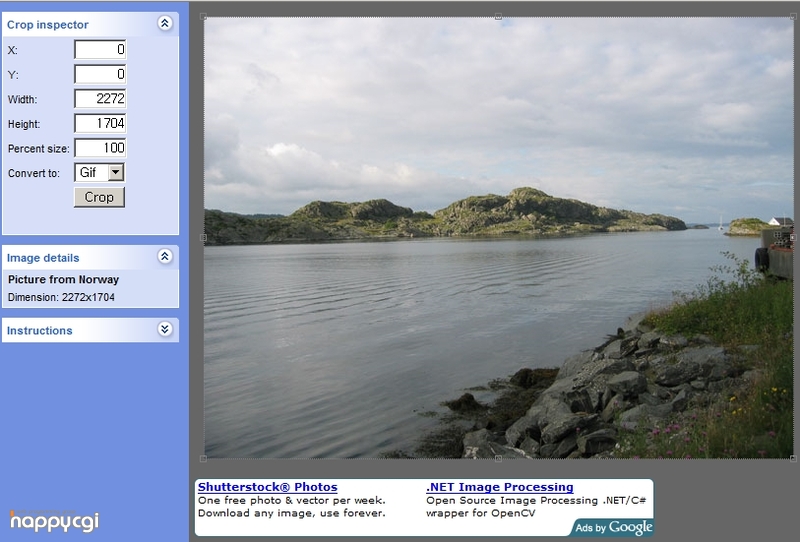
Task: Click the 'Picture from Norway' text
Action: coord(63,279)
